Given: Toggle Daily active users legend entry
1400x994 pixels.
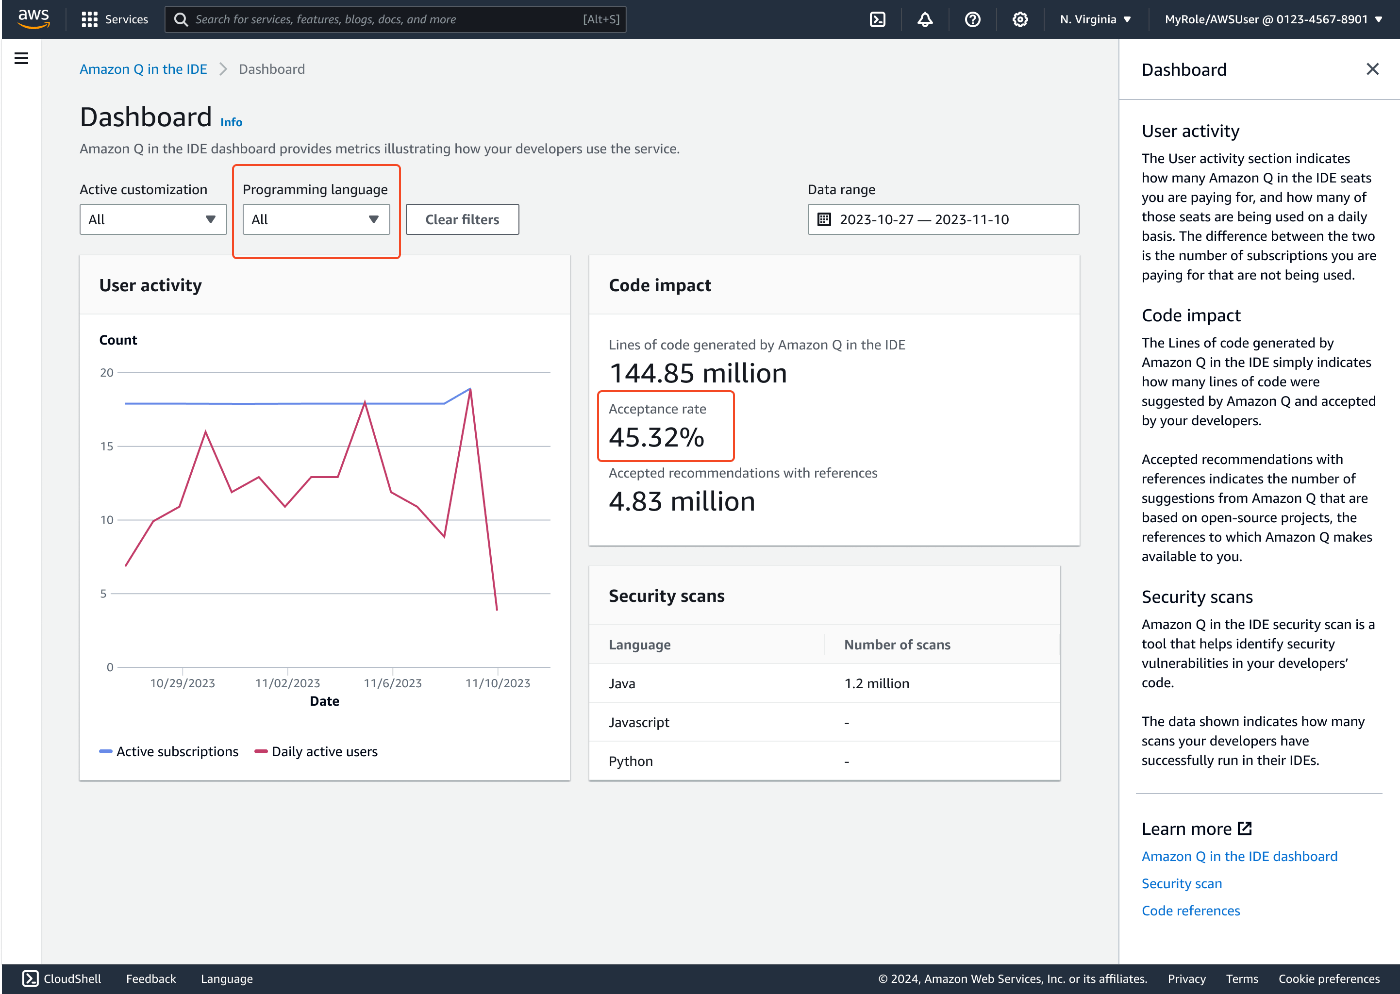Looking at the screenshot, I should click(316, 752).
